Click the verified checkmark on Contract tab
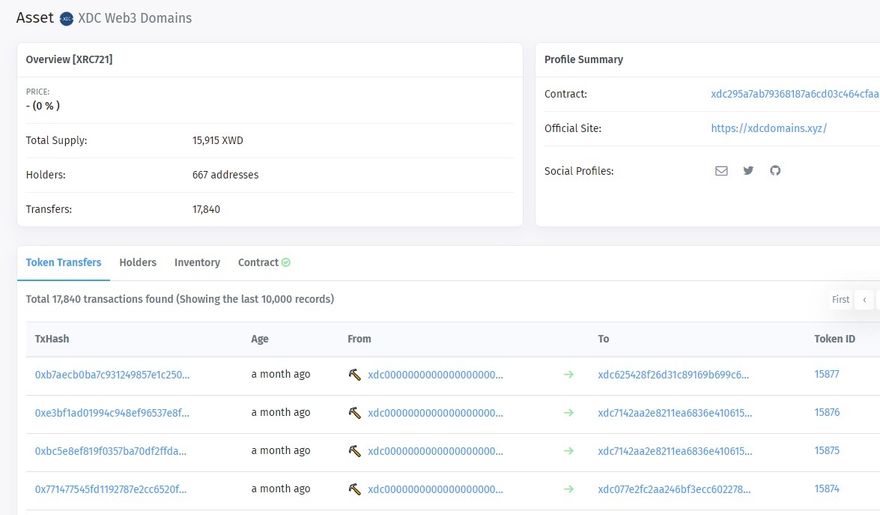The width and height of the screenshot is (880, 515). pos(286,263)
